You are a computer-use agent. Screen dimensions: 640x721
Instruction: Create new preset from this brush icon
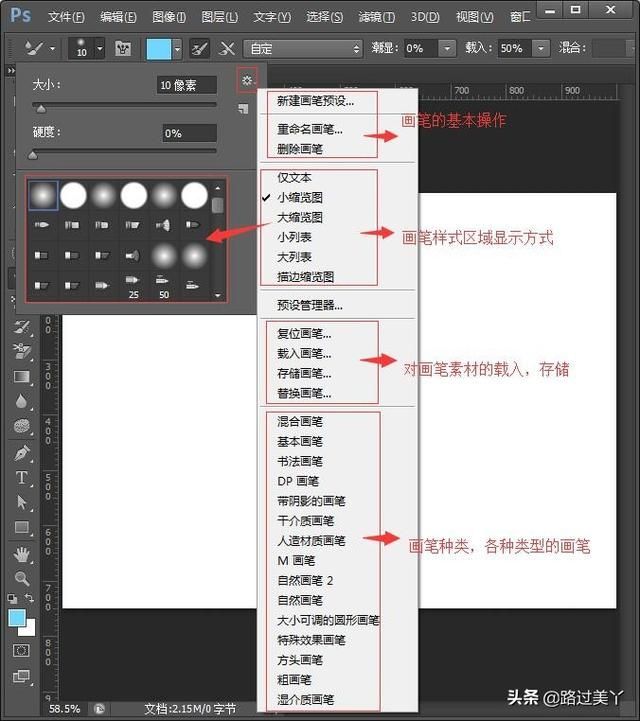click(243, 109)
